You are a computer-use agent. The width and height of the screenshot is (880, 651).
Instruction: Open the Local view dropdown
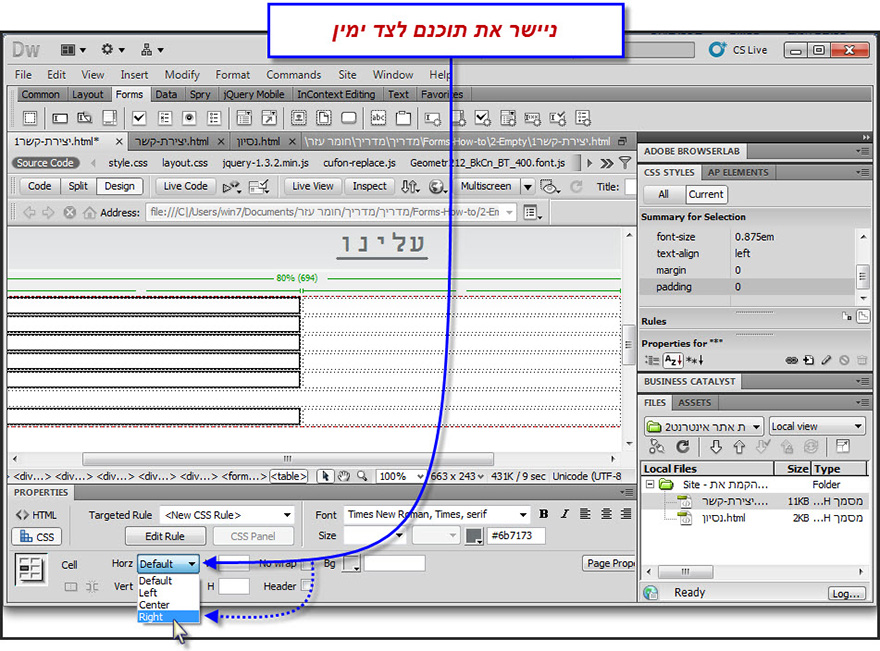(817, 426)
